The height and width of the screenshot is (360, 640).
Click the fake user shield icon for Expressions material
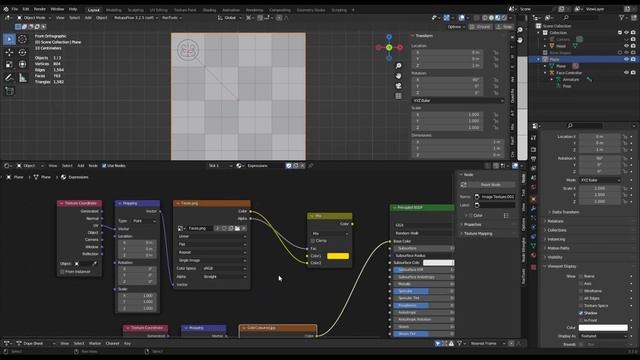[x=289, y=166]
